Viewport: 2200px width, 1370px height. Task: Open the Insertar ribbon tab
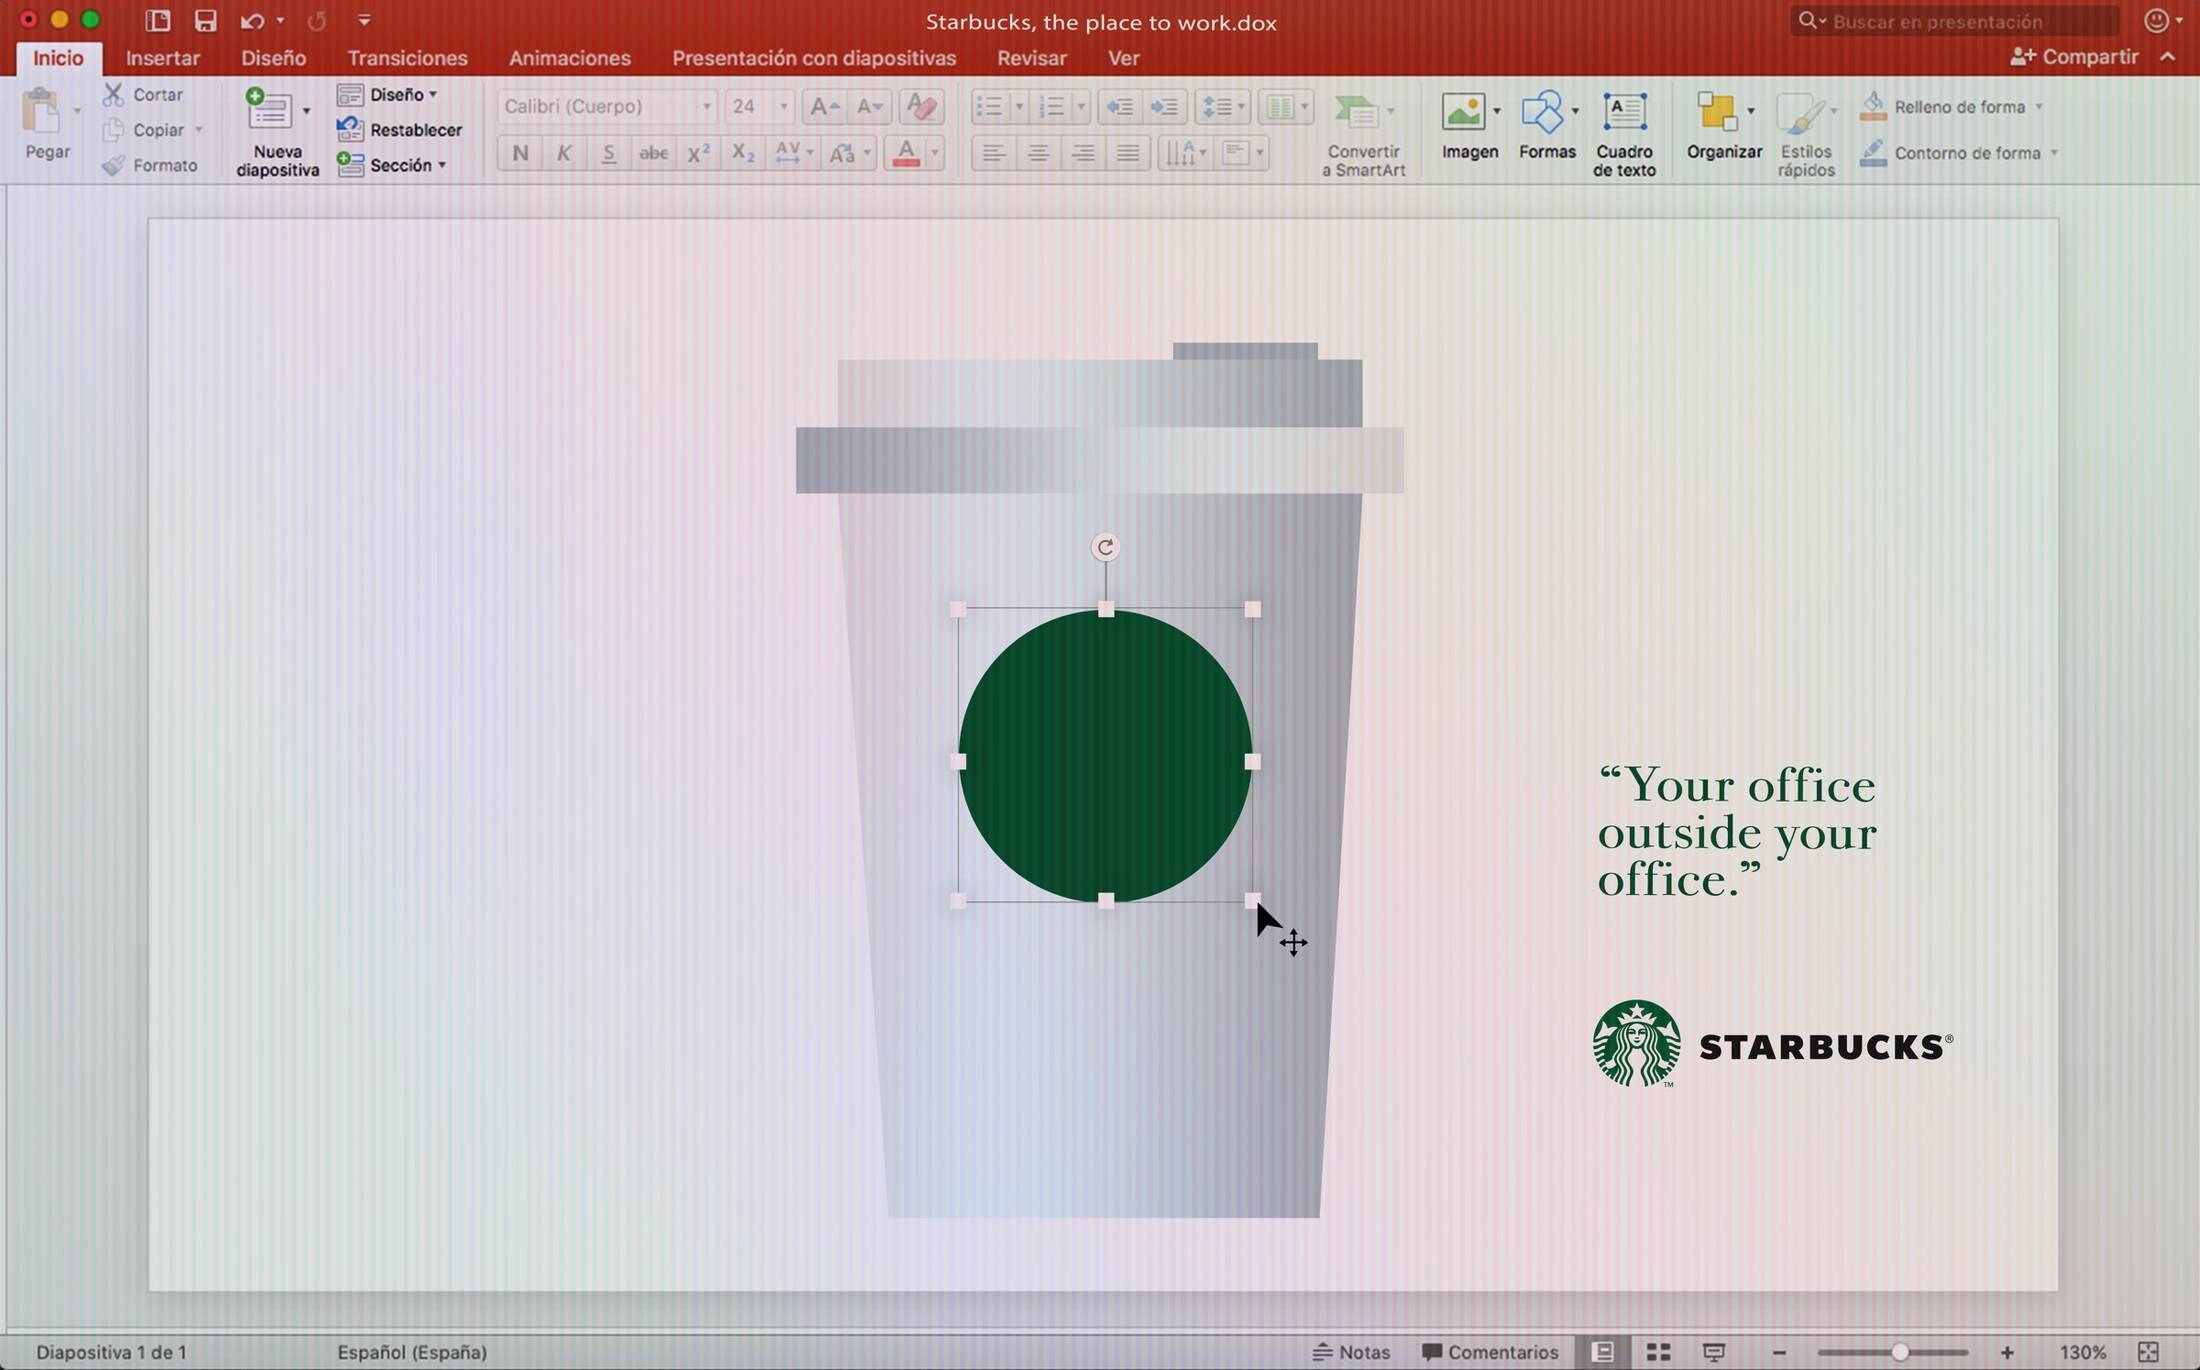[162, 58]
